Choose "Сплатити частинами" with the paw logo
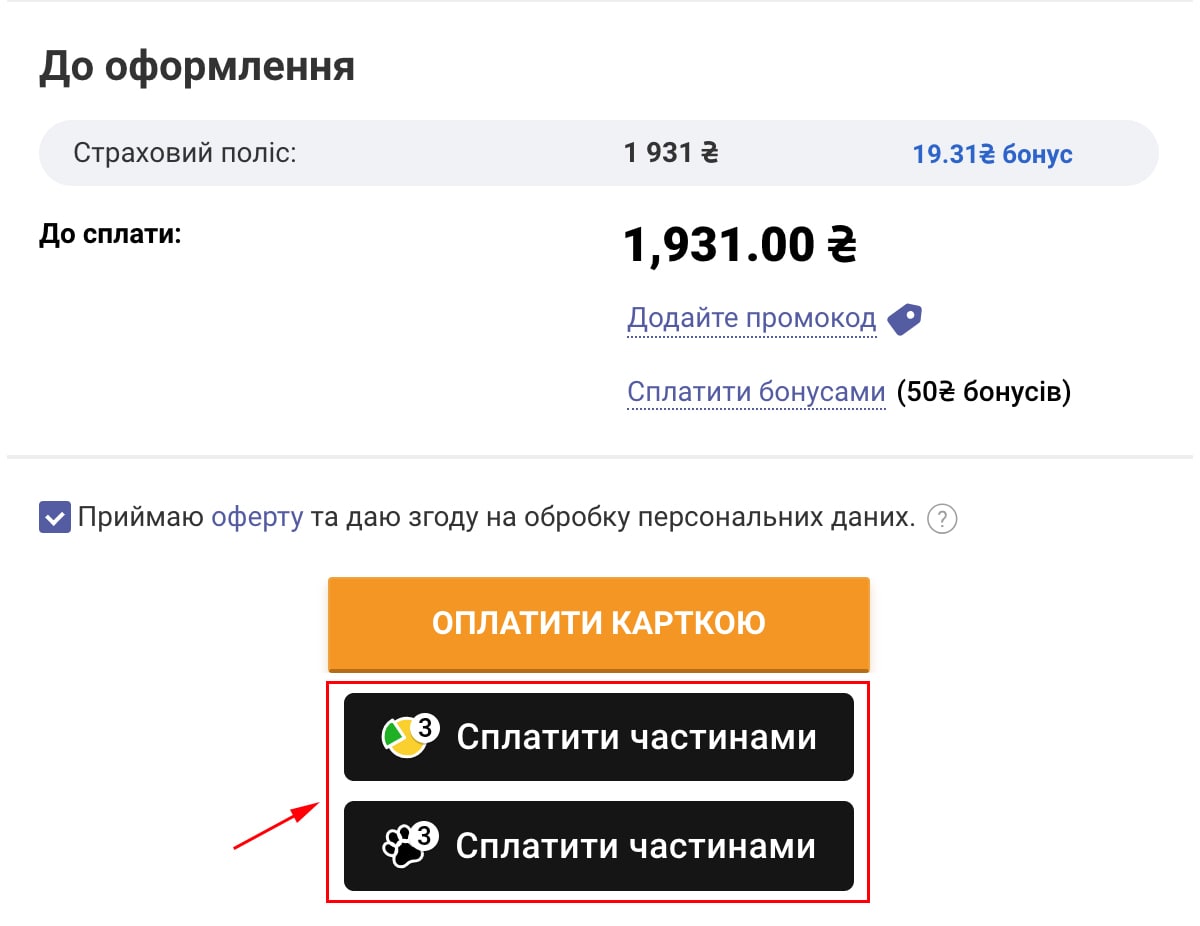The width and height of the screenshot is (1200, 926). [636, 846]
